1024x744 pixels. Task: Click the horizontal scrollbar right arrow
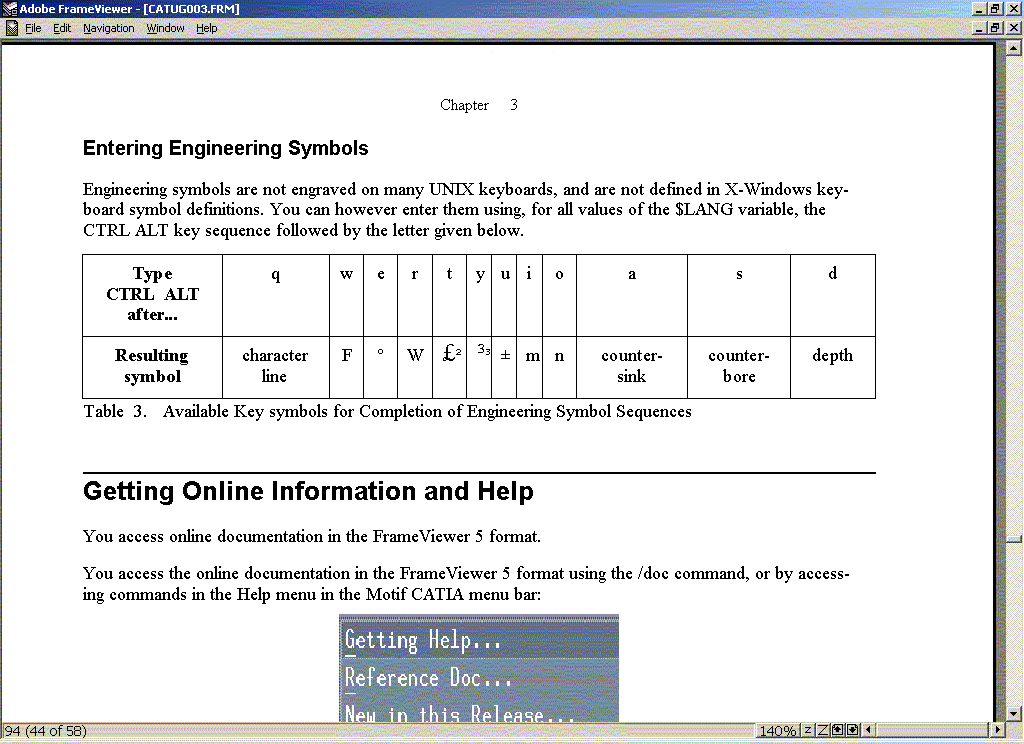pos(997,730)
